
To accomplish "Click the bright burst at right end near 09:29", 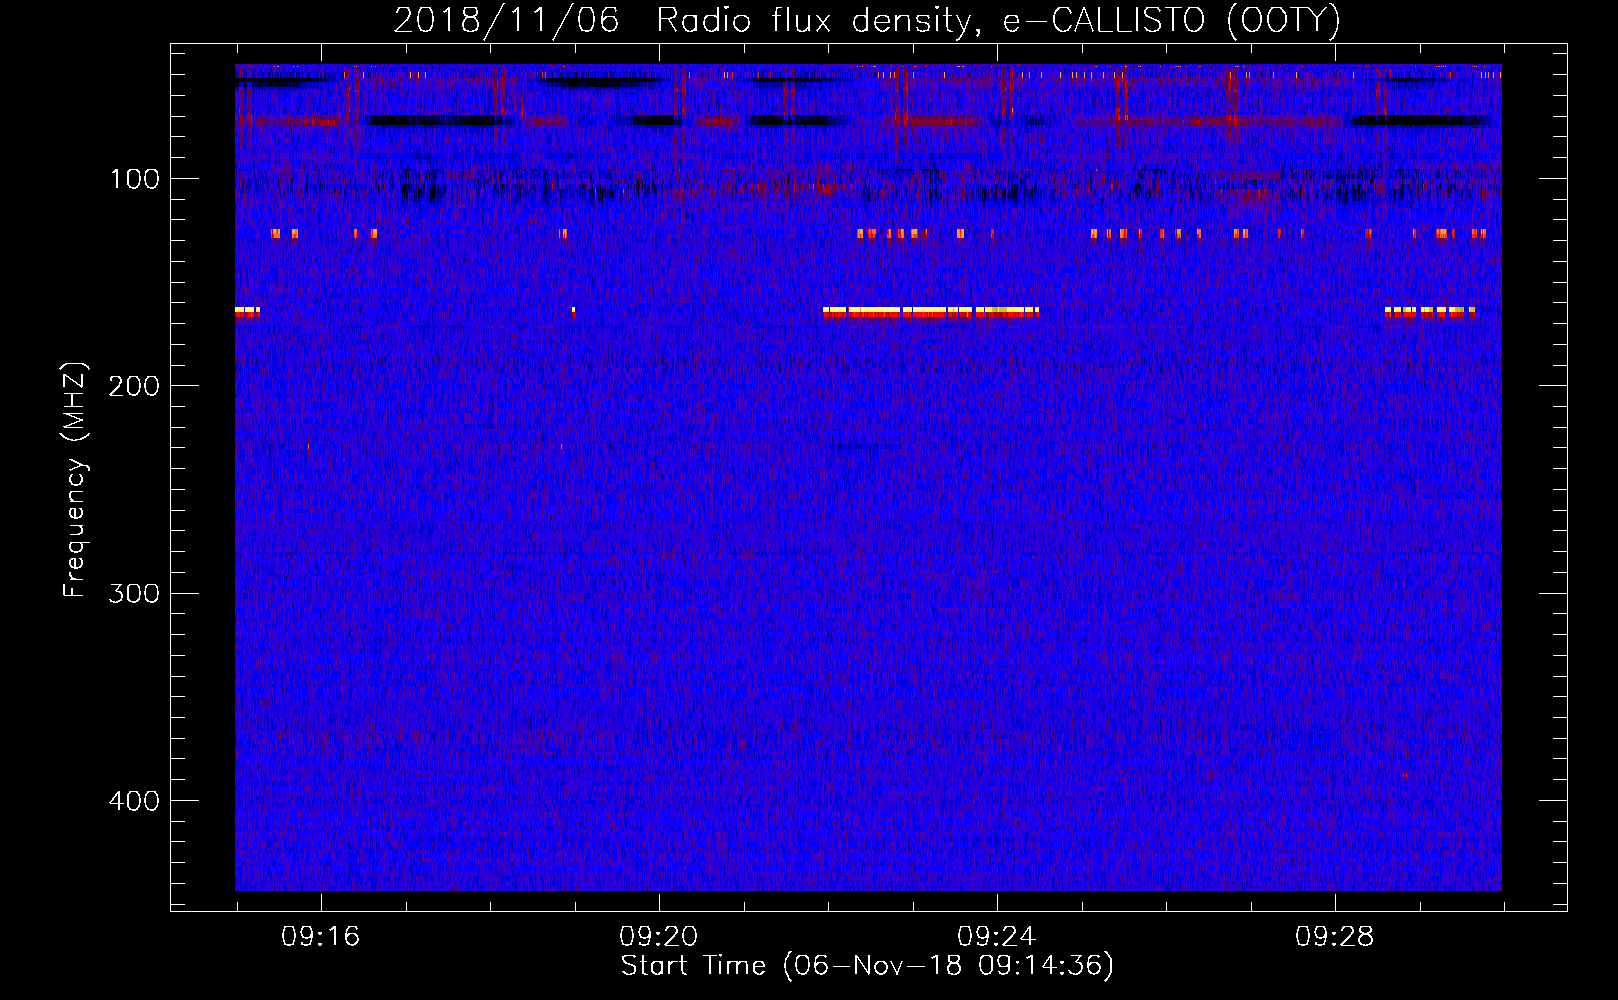I will tap(1430, 312).
